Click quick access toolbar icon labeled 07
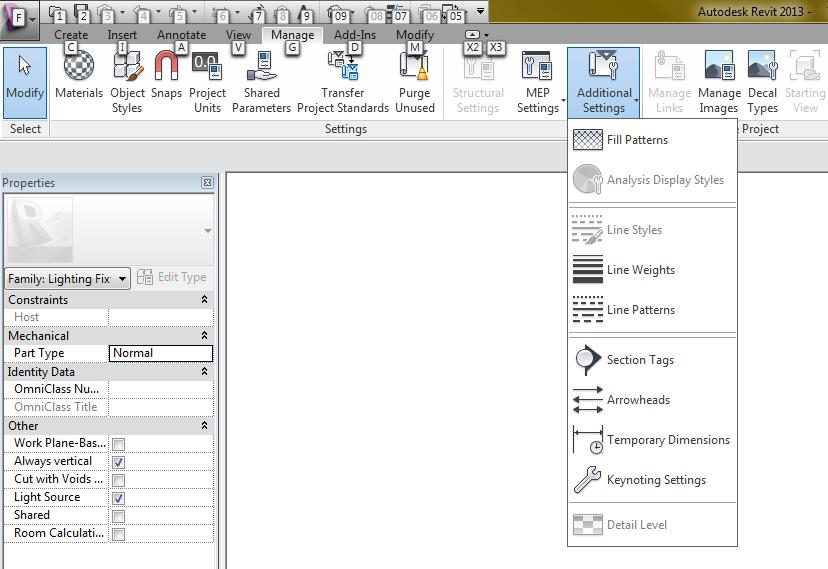Image resolution: width=828 pixels, height=569 pixels. 396,13
